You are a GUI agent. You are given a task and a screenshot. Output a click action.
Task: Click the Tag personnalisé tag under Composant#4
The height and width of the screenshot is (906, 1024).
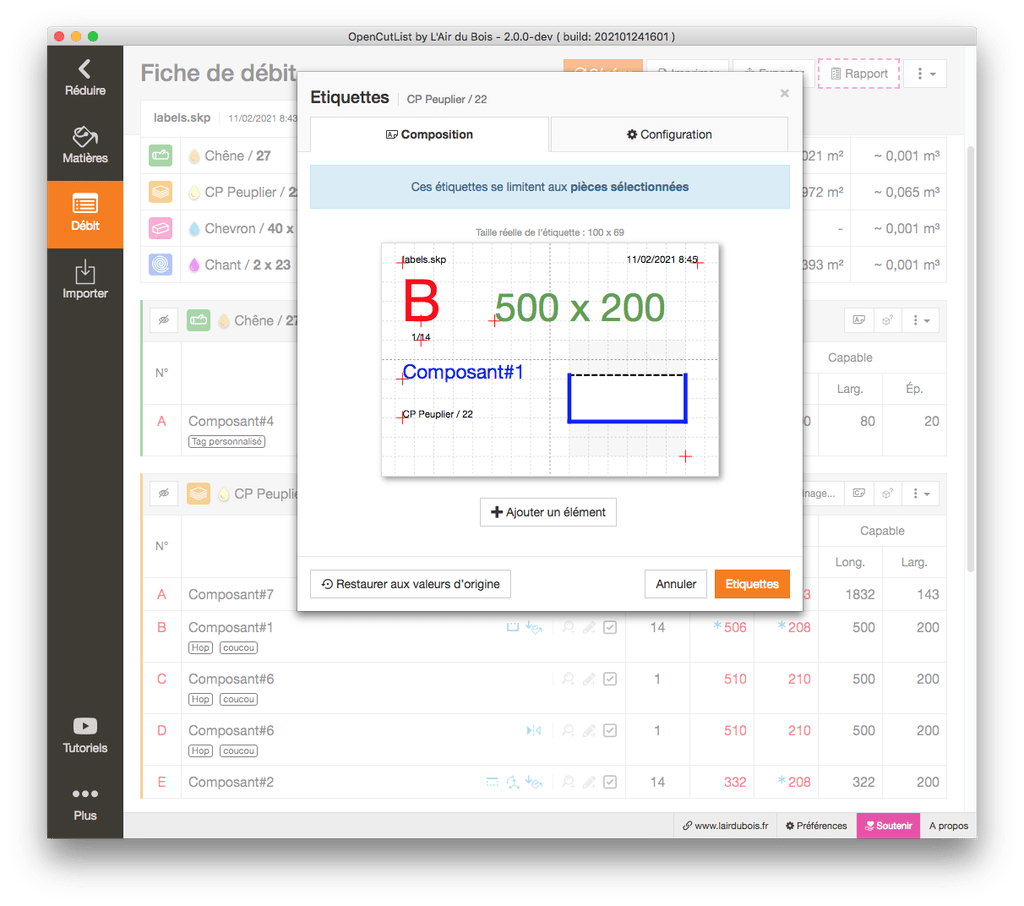coord(227,442)
